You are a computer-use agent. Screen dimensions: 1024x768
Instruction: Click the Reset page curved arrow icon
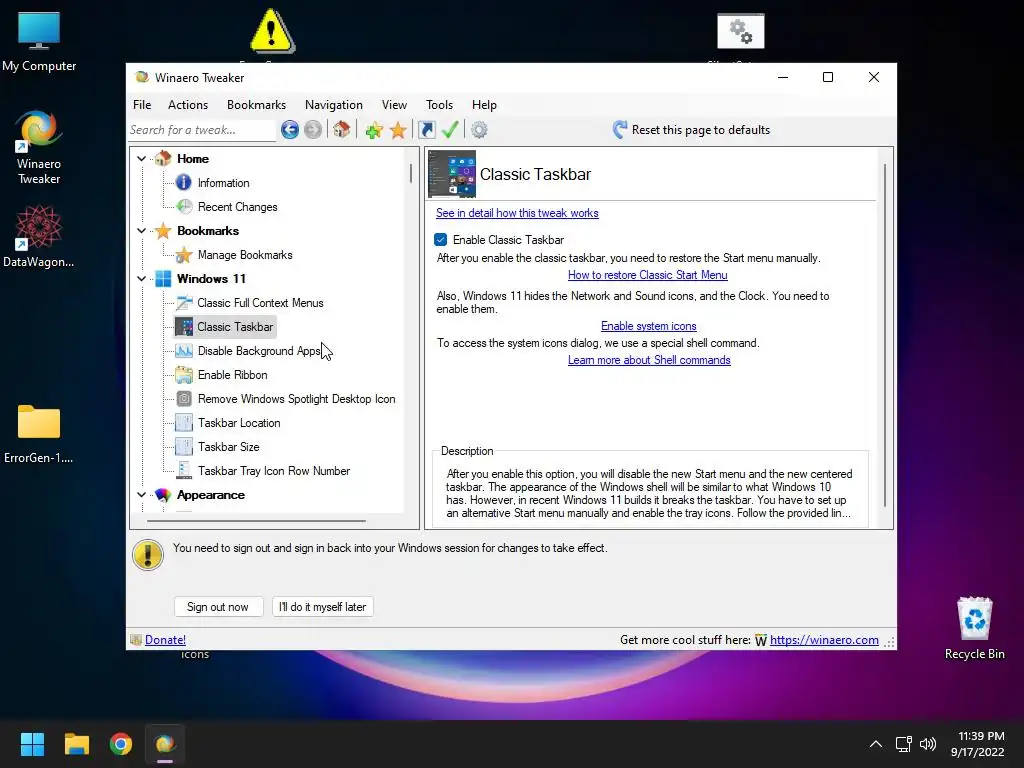coord(620,129)
